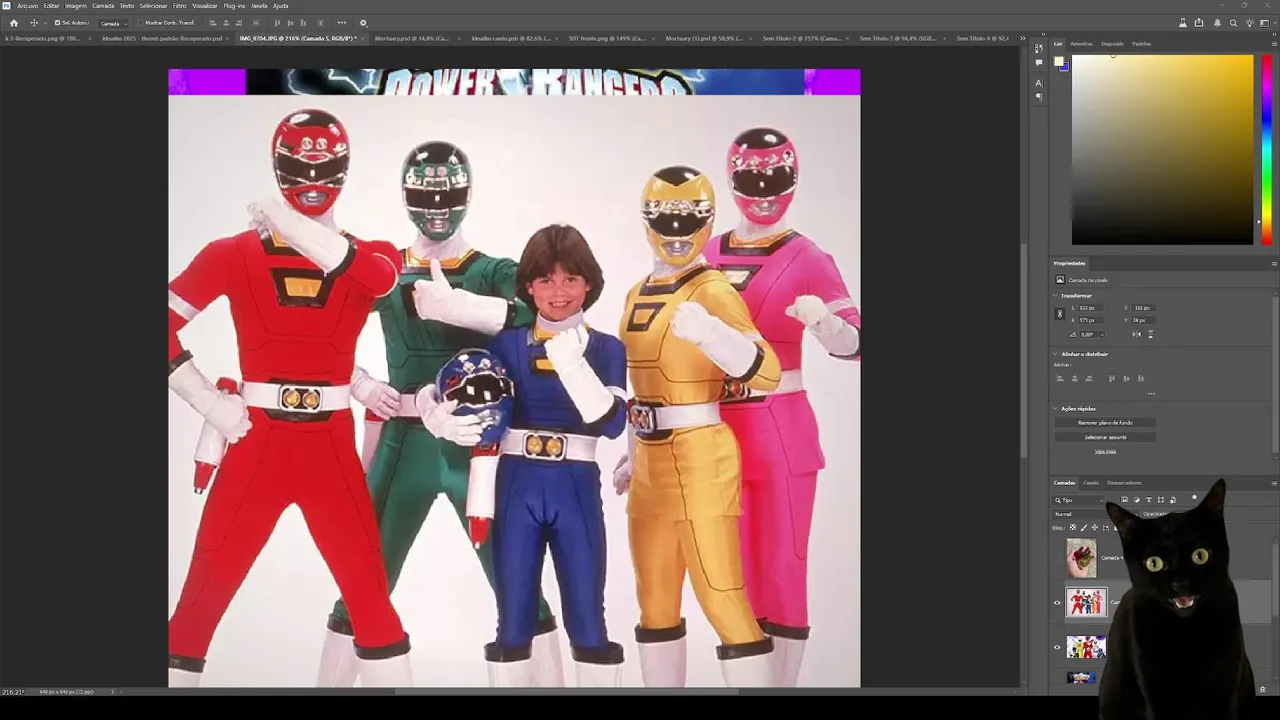Click the search magnifier icon
The image size is (1280, 720).
tap(1233, 23)
